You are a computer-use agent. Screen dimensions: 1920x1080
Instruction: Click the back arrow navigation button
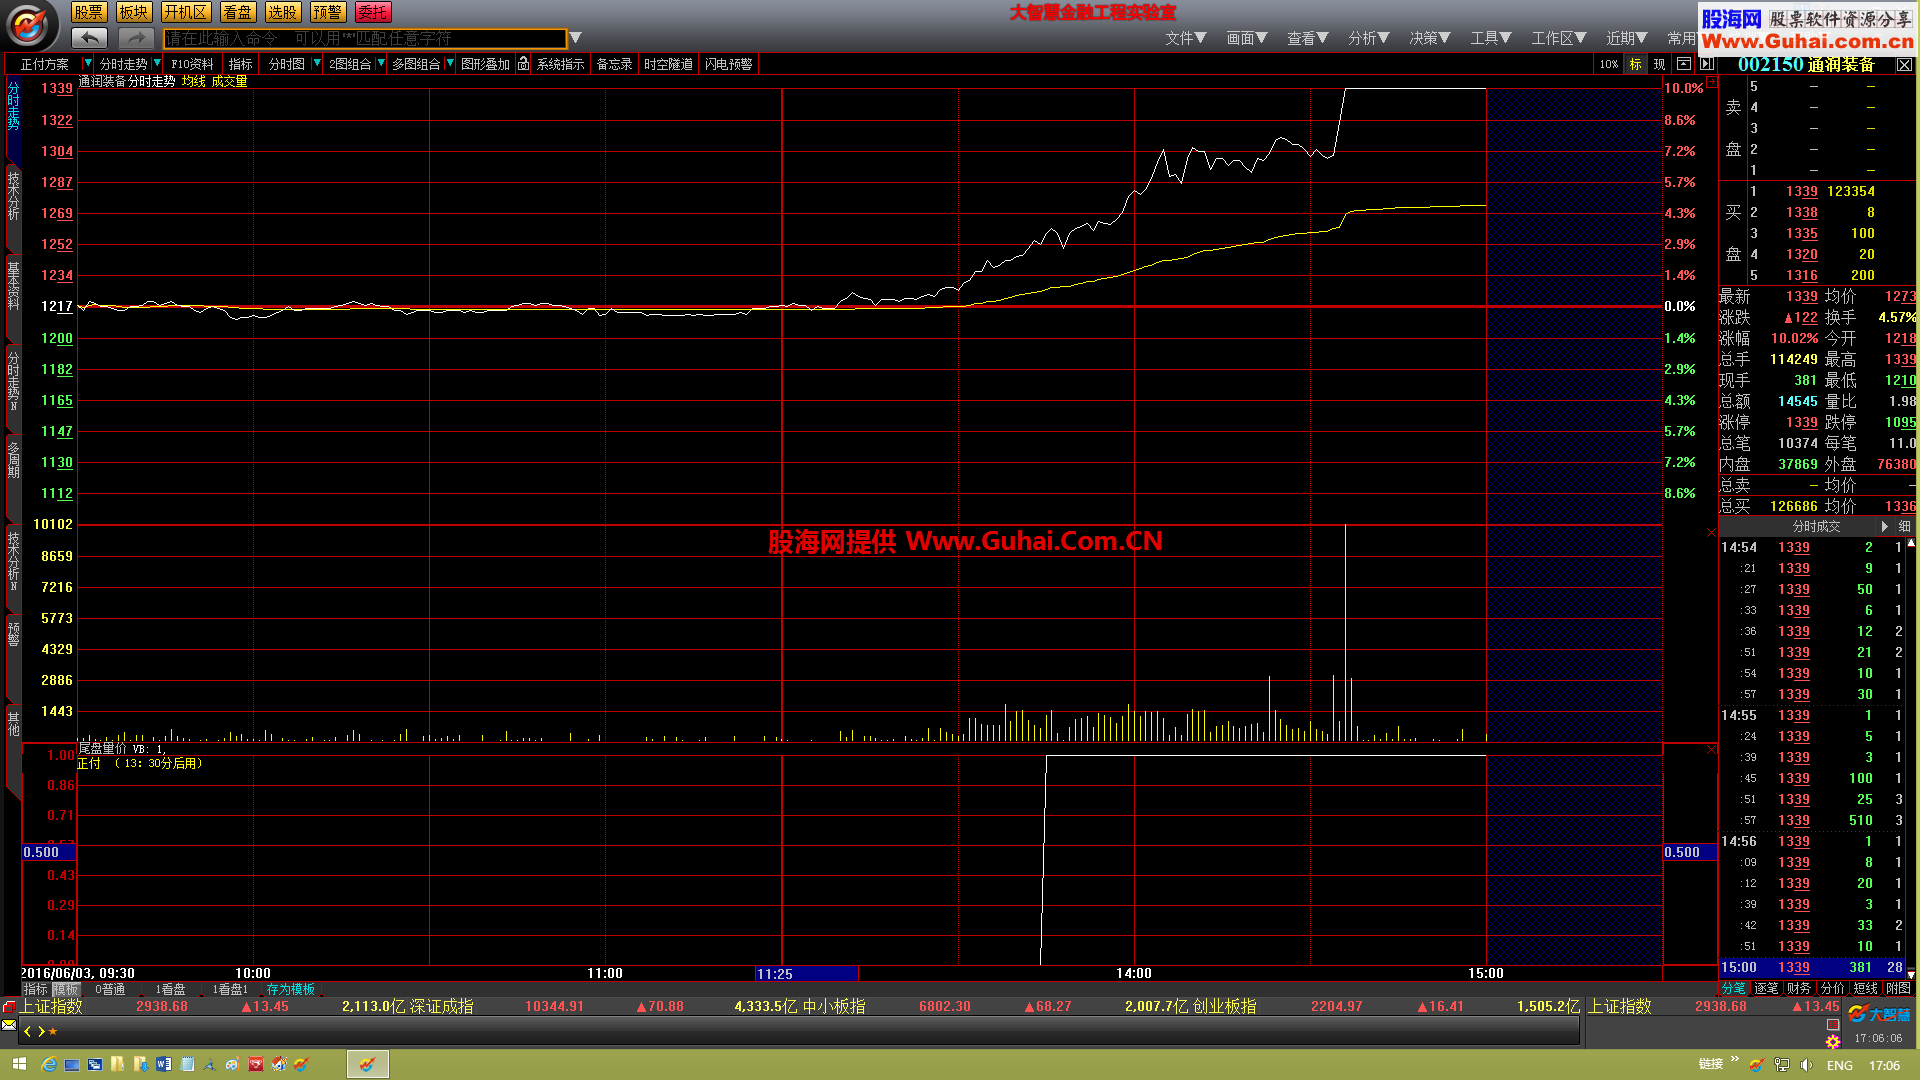click(89, 38)
